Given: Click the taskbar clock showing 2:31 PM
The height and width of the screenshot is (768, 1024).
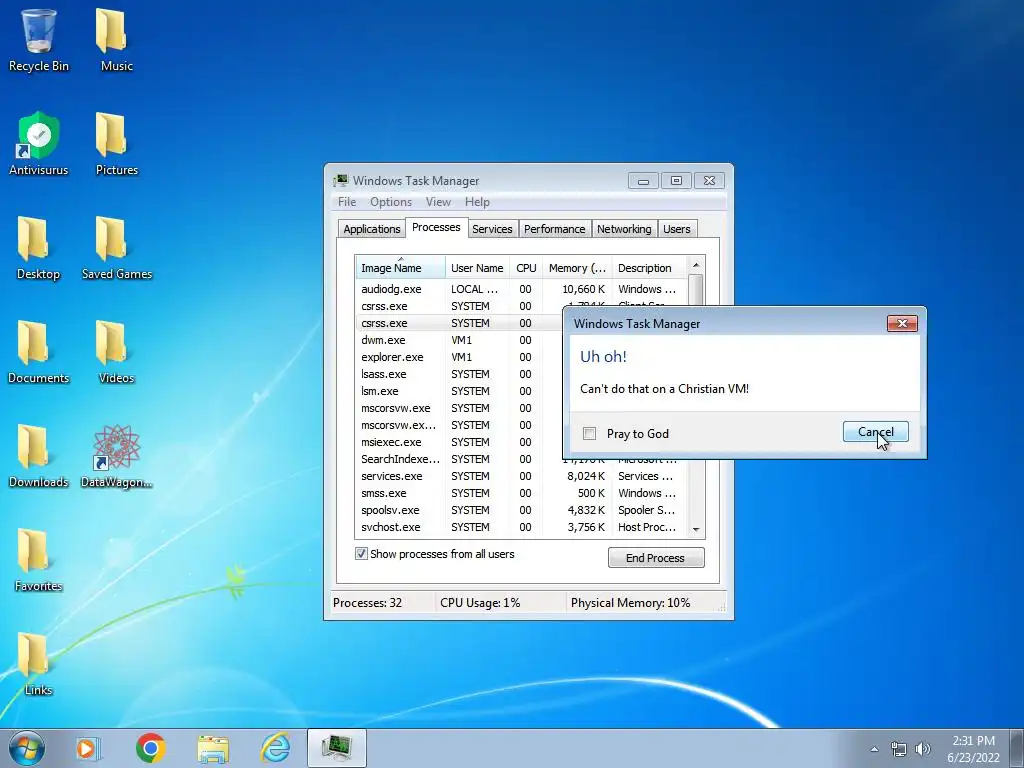Looking at the screenshot, I should [x=973, y=749].
